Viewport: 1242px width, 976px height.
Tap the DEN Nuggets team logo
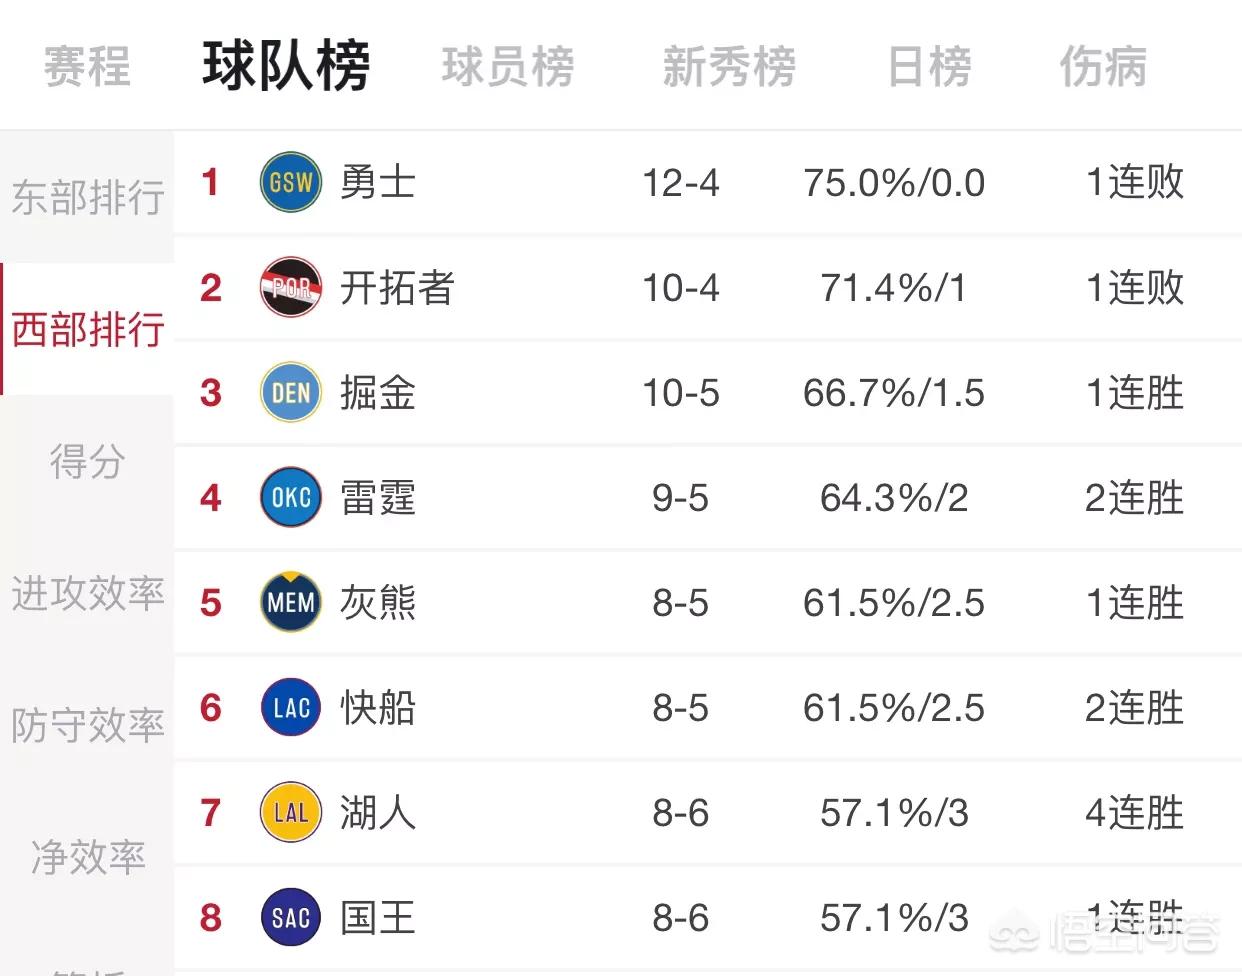(x=291, y=392)
